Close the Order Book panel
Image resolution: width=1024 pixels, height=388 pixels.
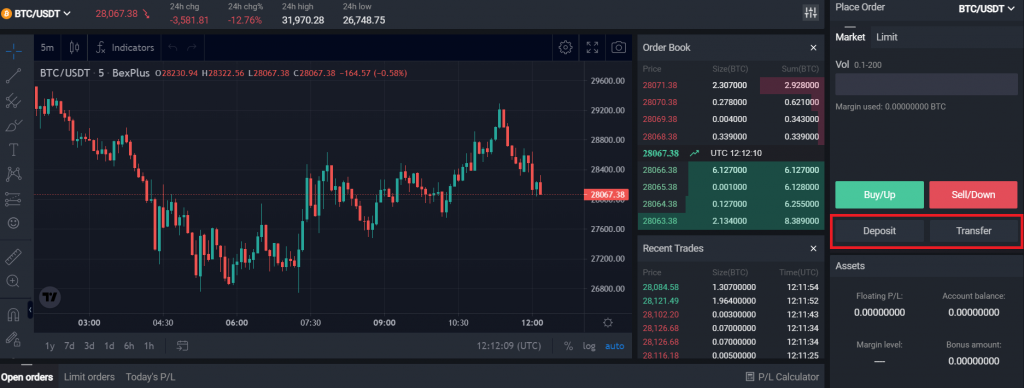point(813,48)
